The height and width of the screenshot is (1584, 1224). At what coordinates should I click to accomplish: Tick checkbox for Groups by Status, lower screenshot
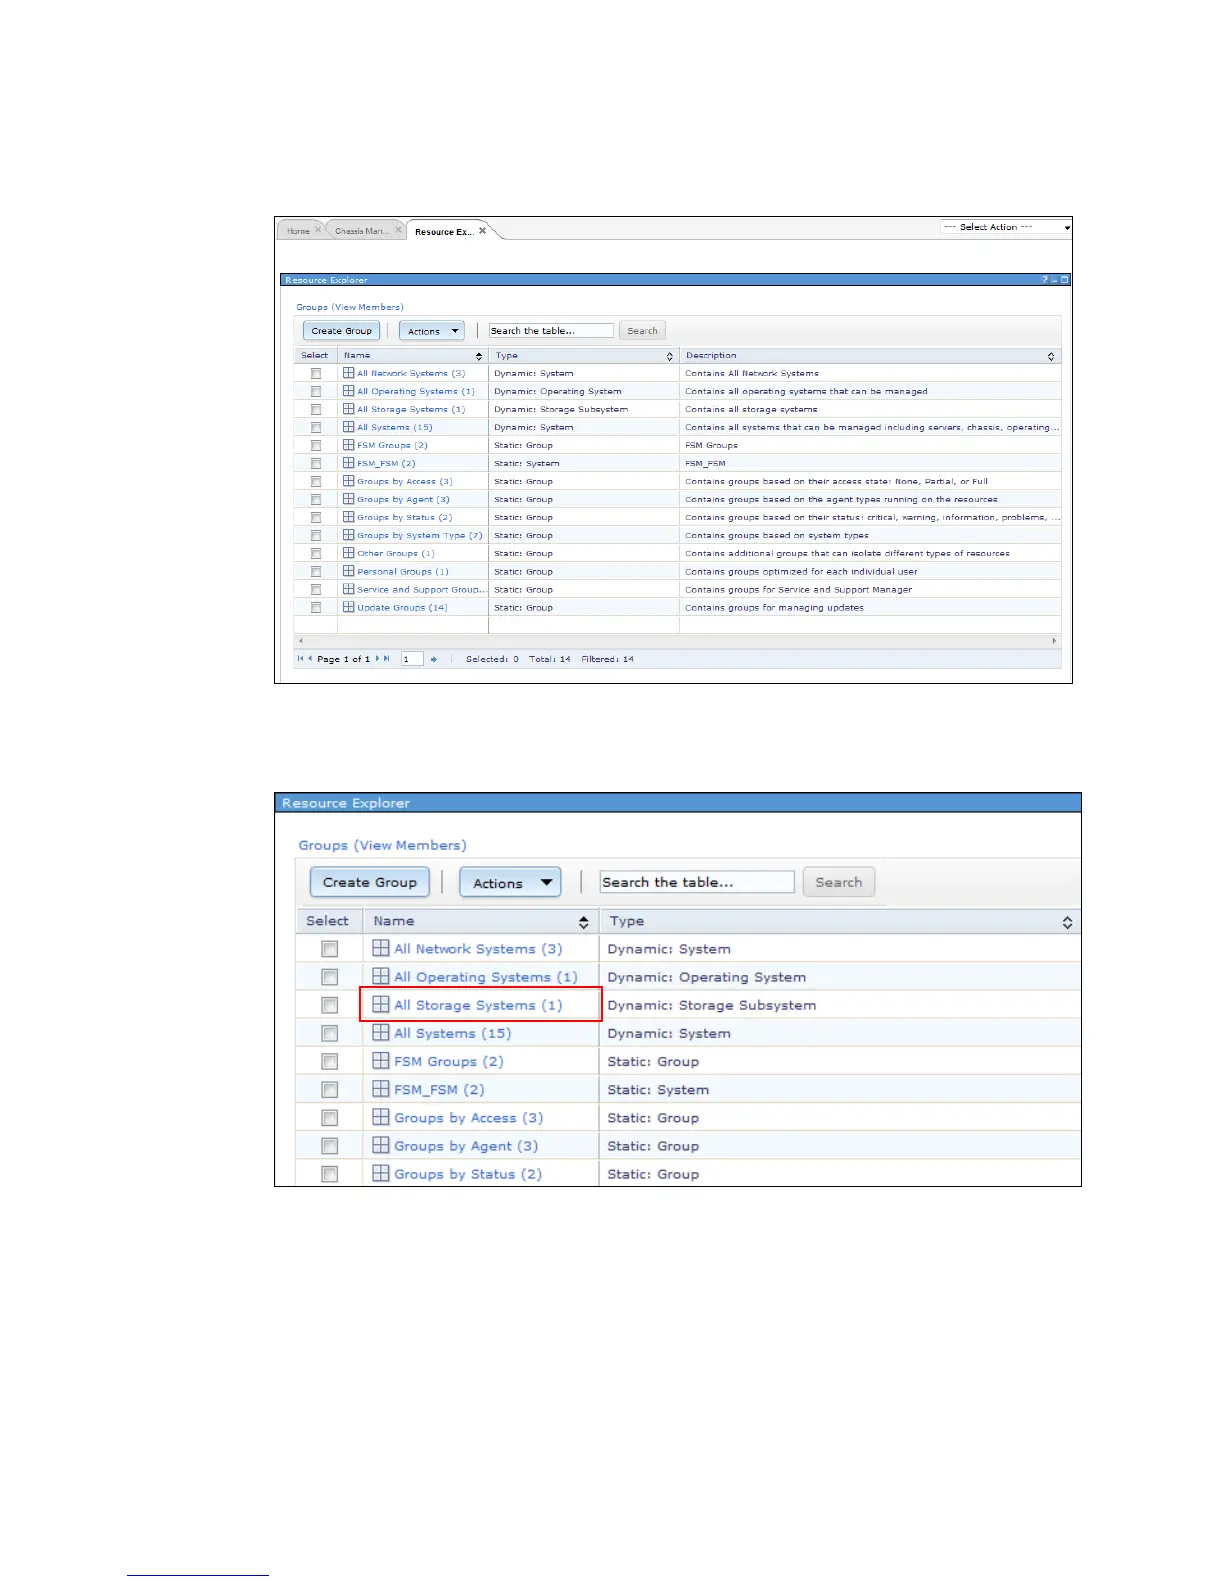329,1174
